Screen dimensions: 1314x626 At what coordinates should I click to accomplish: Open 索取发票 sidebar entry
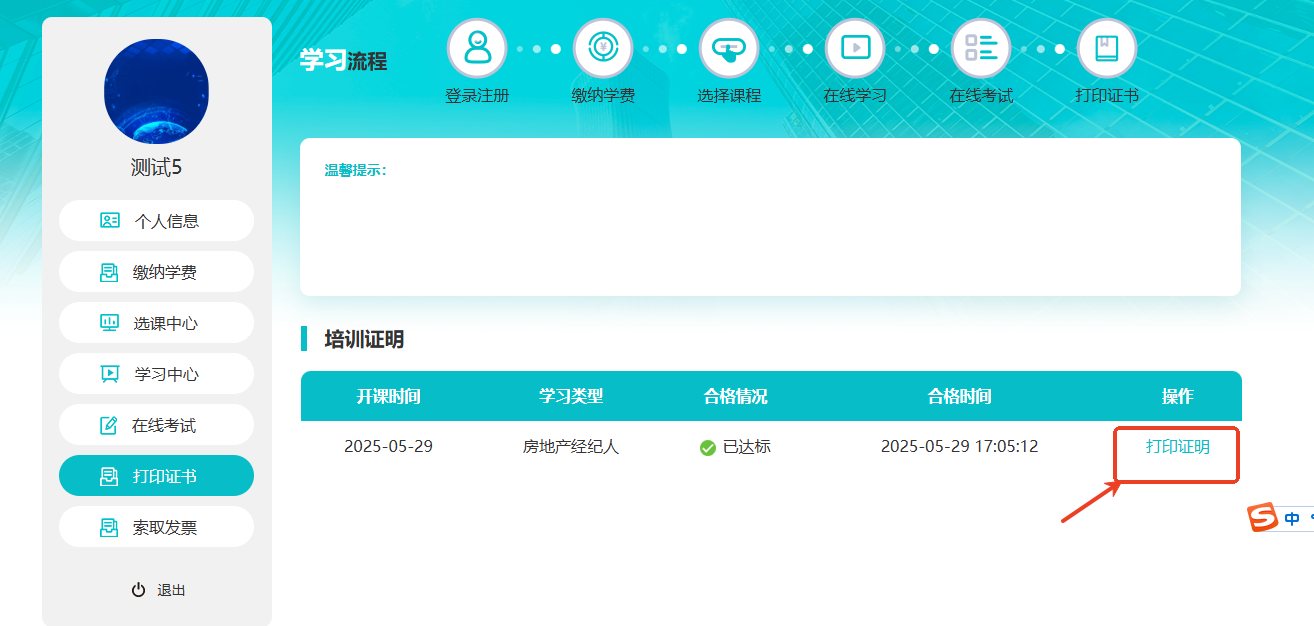point(156,527)
